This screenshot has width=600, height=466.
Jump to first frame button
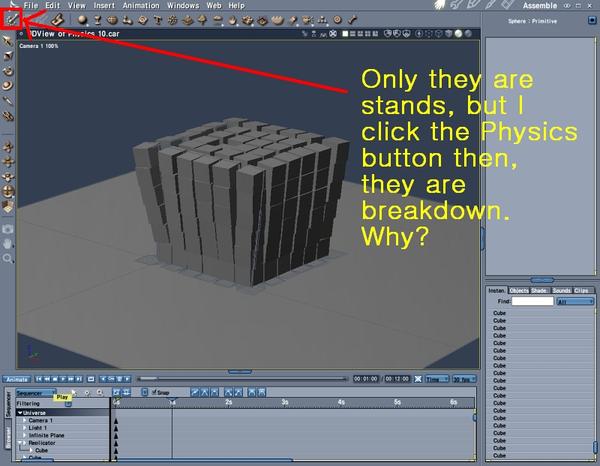coord(39,379)
